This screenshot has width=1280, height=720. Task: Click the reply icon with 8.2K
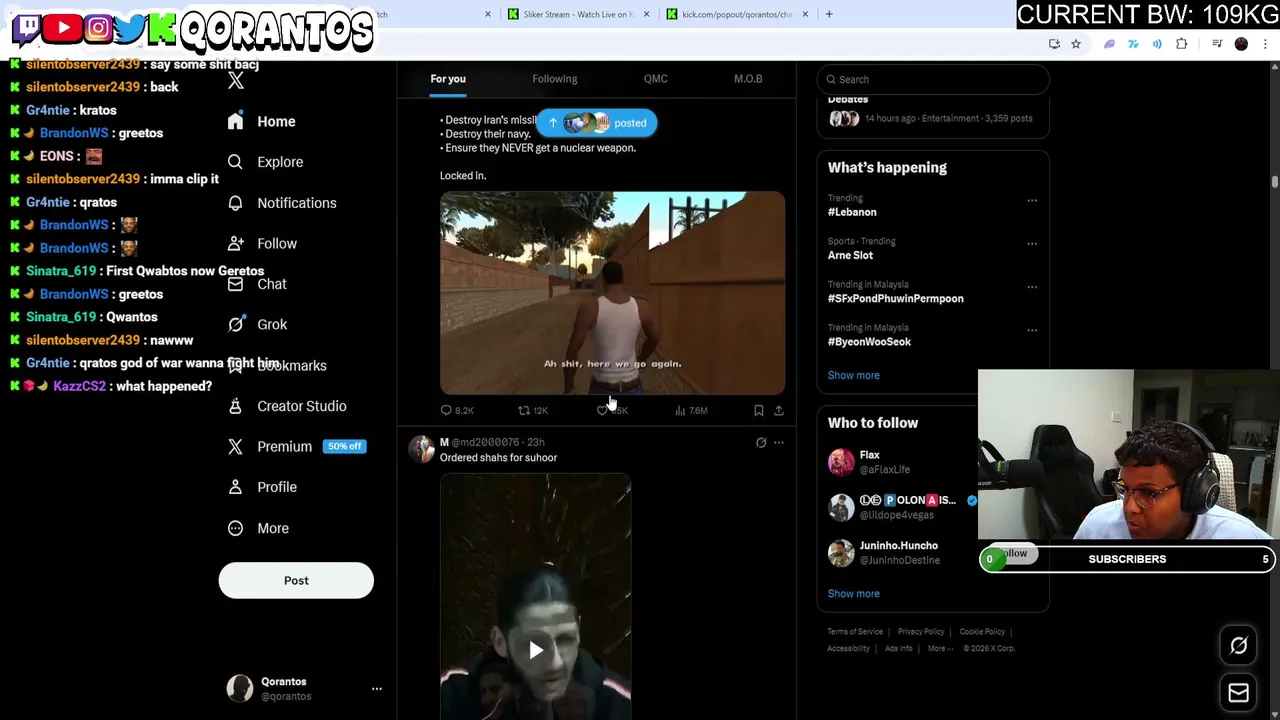coord(446,410)
